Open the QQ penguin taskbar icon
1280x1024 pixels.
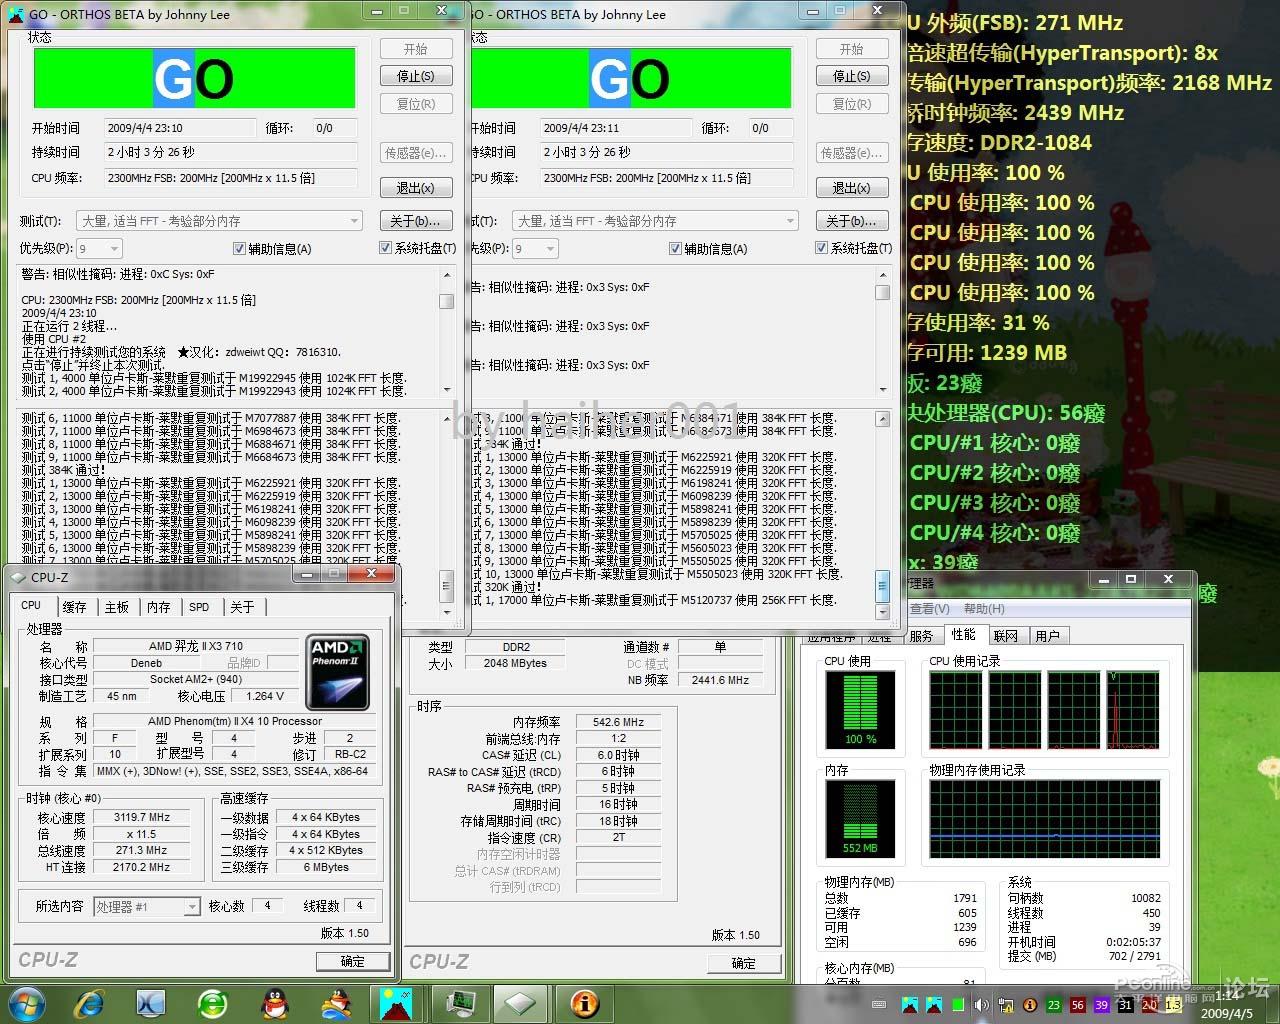[x=273, y=1002]
